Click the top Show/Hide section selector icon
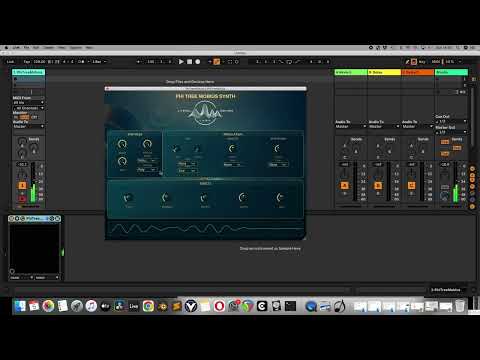This screenshot has width=480, height=360. pos(472,169)
